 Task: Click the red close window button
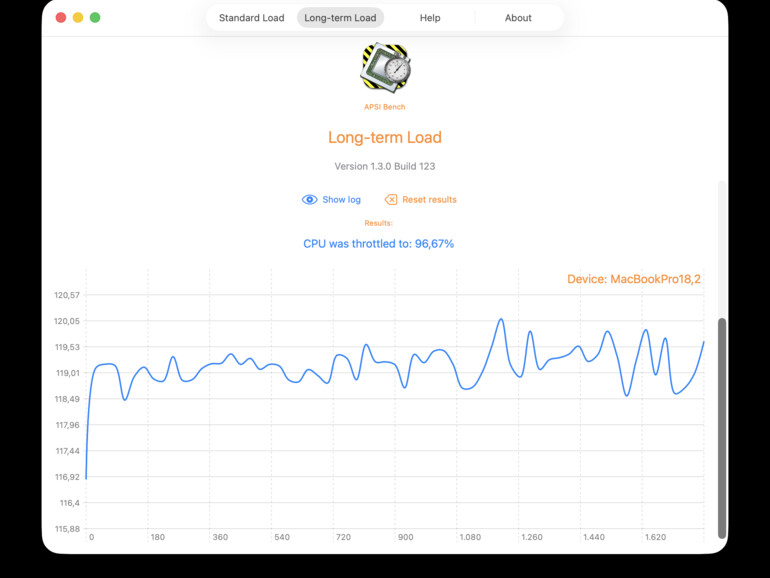pos(61,18)
